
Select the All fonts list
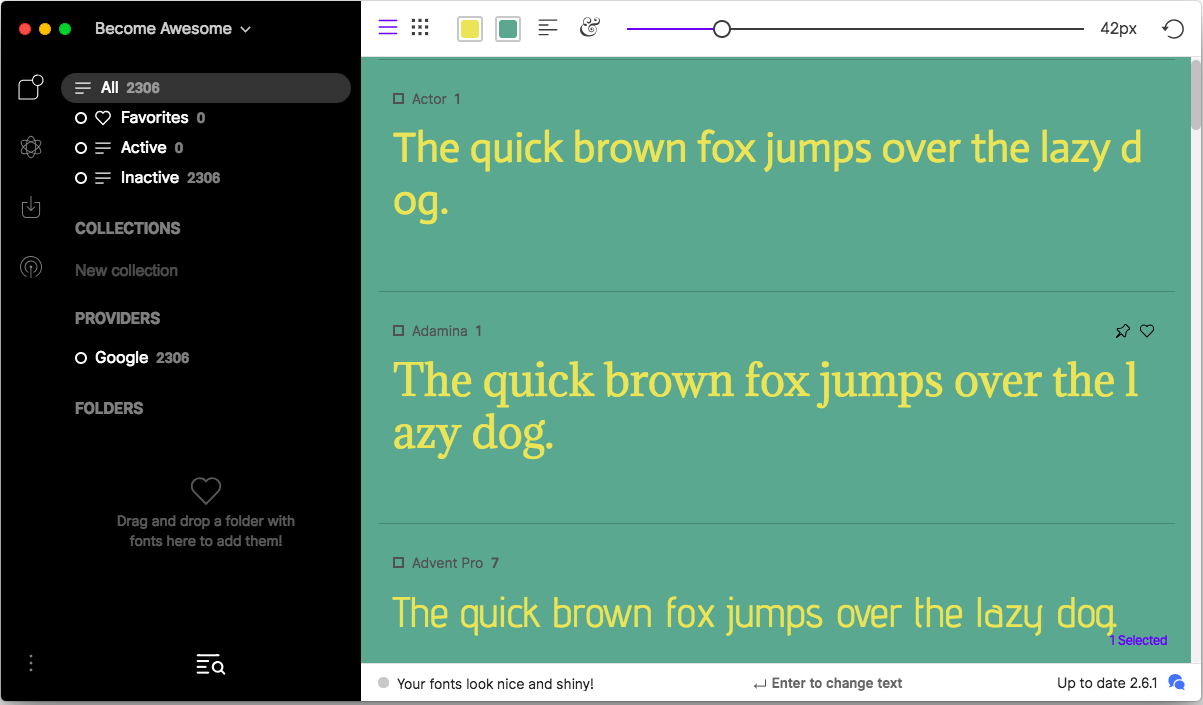point(205,88)
